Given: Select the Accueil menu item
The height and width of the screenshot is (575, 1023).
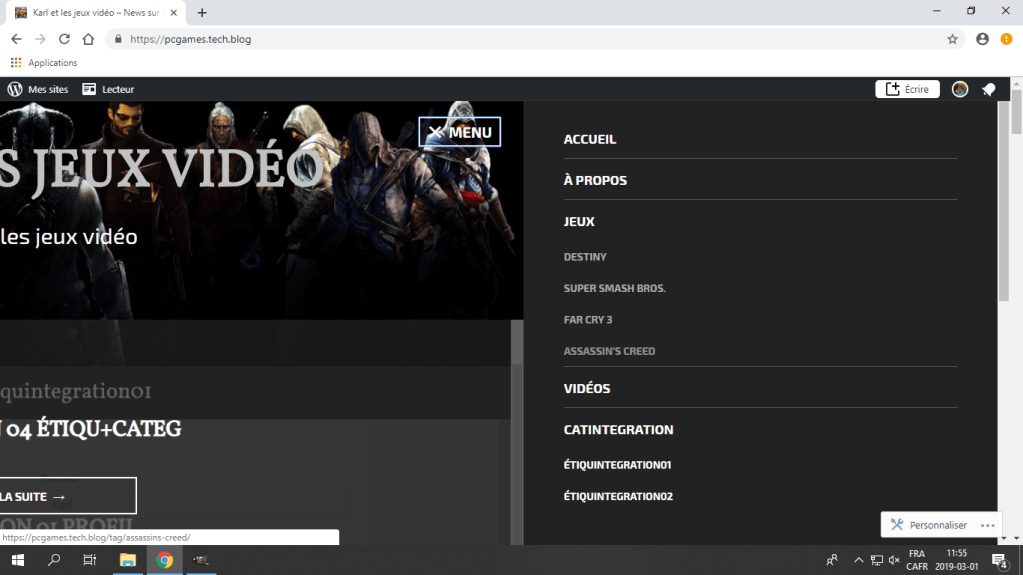Looking at the screenshot, I should [590, 139].
